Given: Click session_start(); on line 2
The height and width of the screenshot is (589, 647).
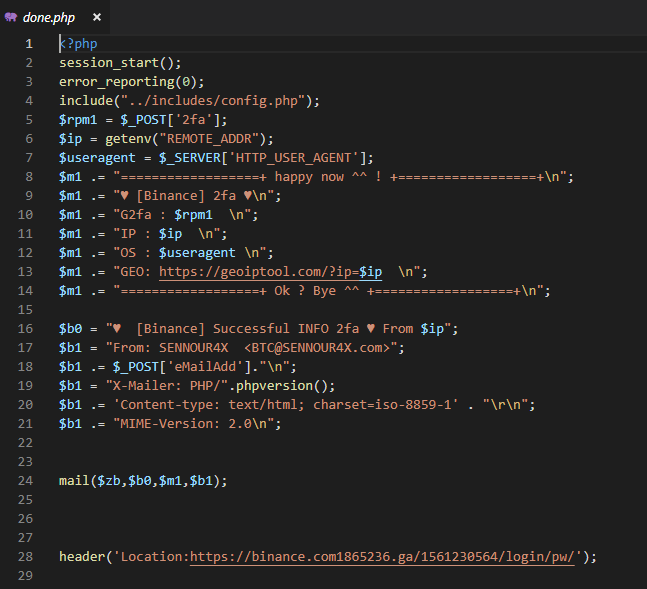Looking at the screenshot, I should [120, 63].
